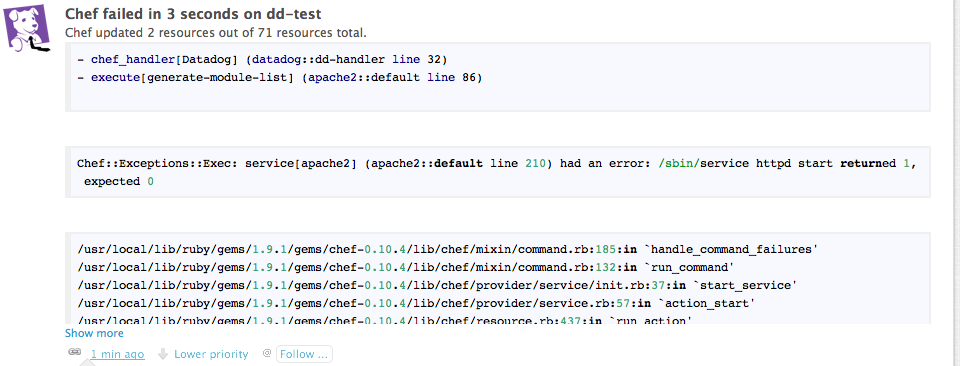Click the 'Lower priority' link

pos(211,354)
